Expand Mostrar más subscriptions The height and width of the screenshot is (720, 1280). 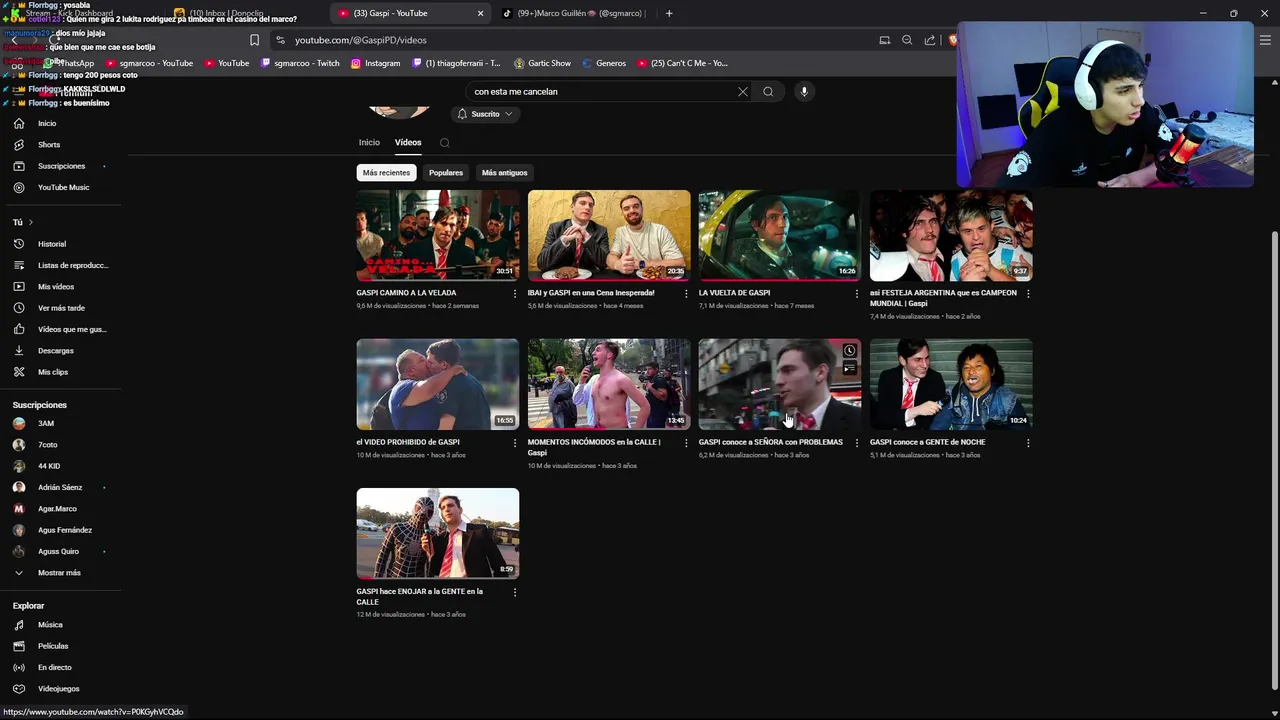point(59,573)
